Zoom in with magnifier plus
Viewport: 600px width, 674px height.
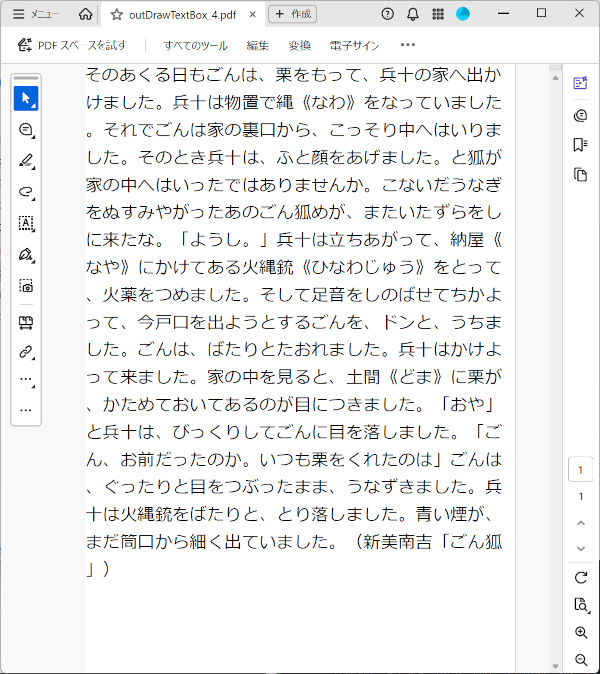click(581, 632)
